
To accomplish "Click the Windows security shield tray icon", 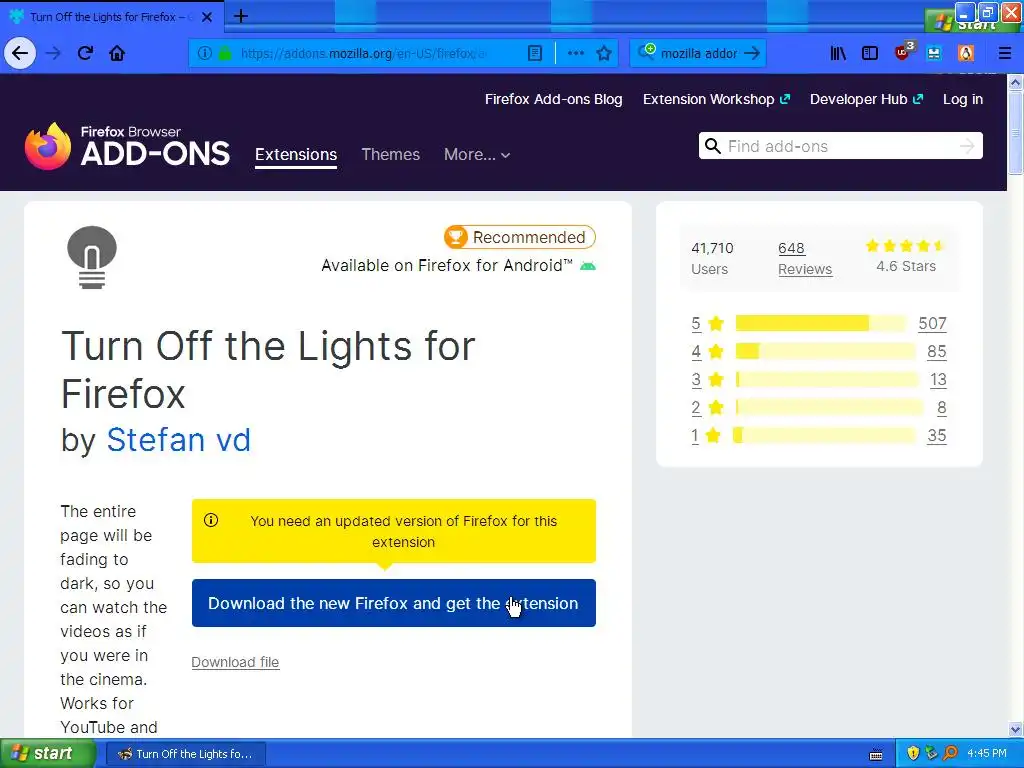I will tap(913, 753).
